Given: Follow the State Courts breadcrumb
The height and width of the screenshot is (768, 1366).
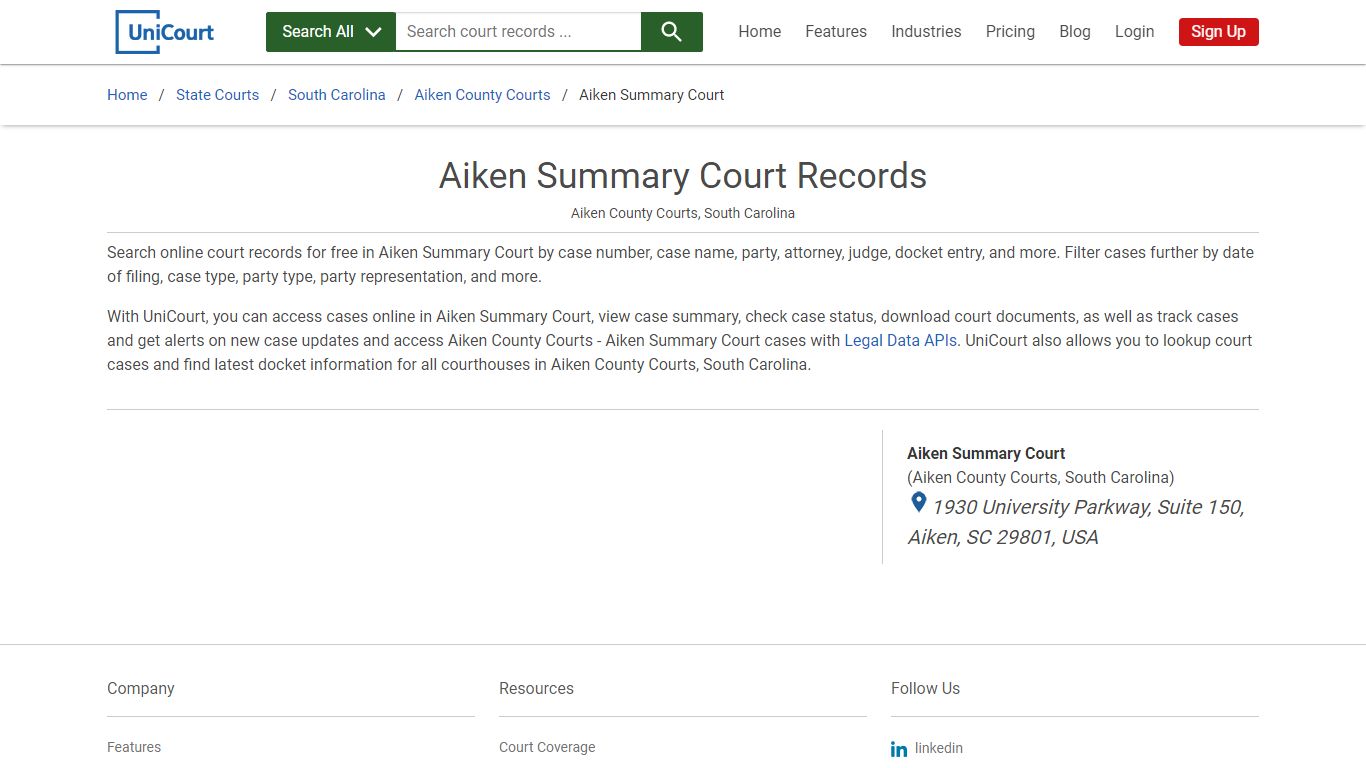Looking at the screenshot, I should 217,95.
